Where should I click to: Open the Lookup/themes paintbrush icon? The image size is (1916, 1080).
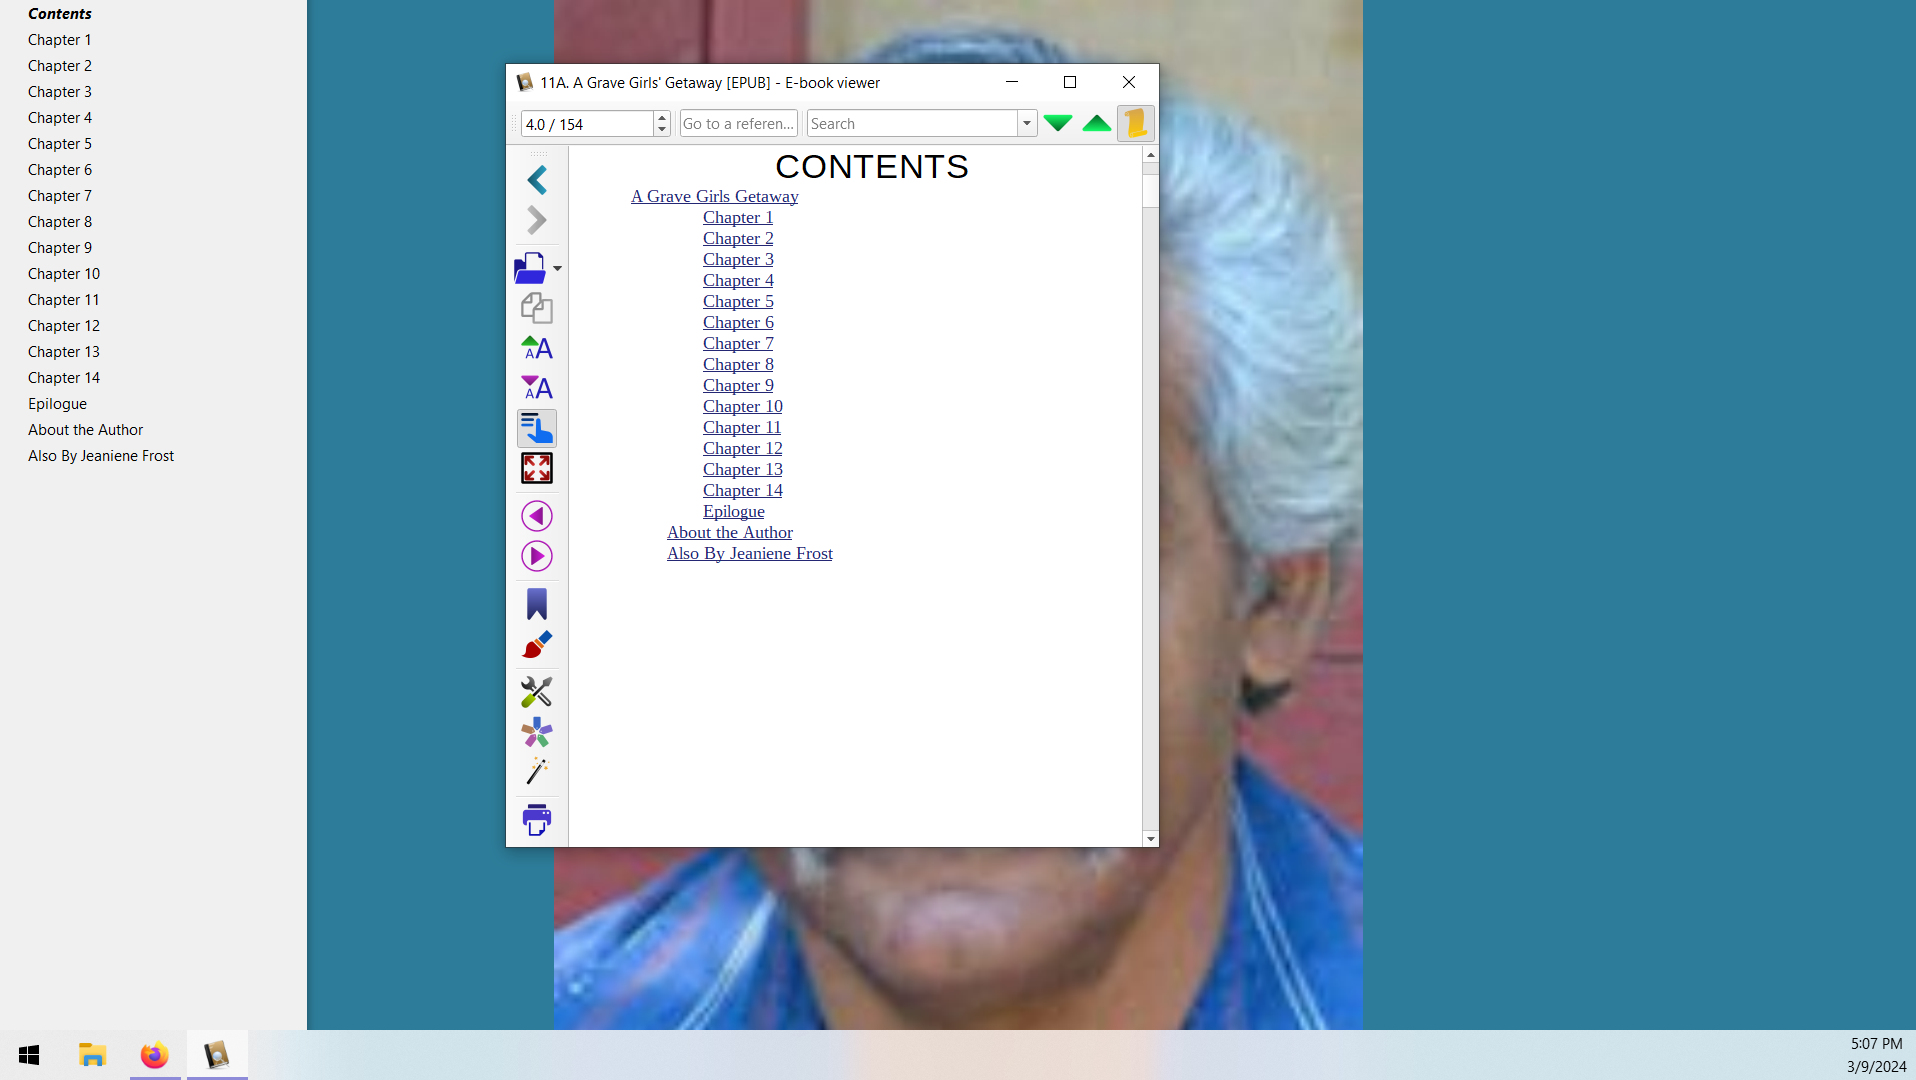(x=537, y=644)
